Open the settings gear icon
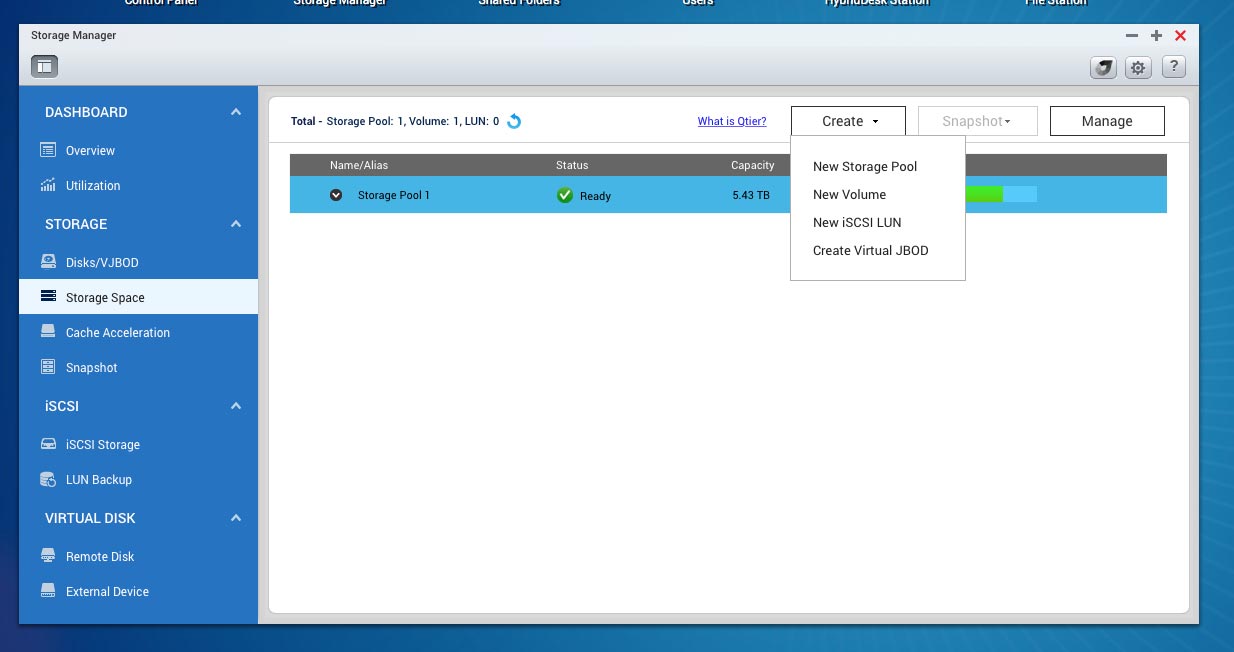 pyautogui.click(x=1138, y=67)
